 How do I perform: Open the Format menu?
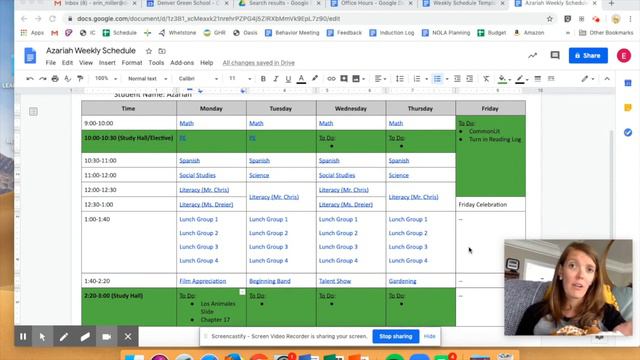click(x=132, y=63)
